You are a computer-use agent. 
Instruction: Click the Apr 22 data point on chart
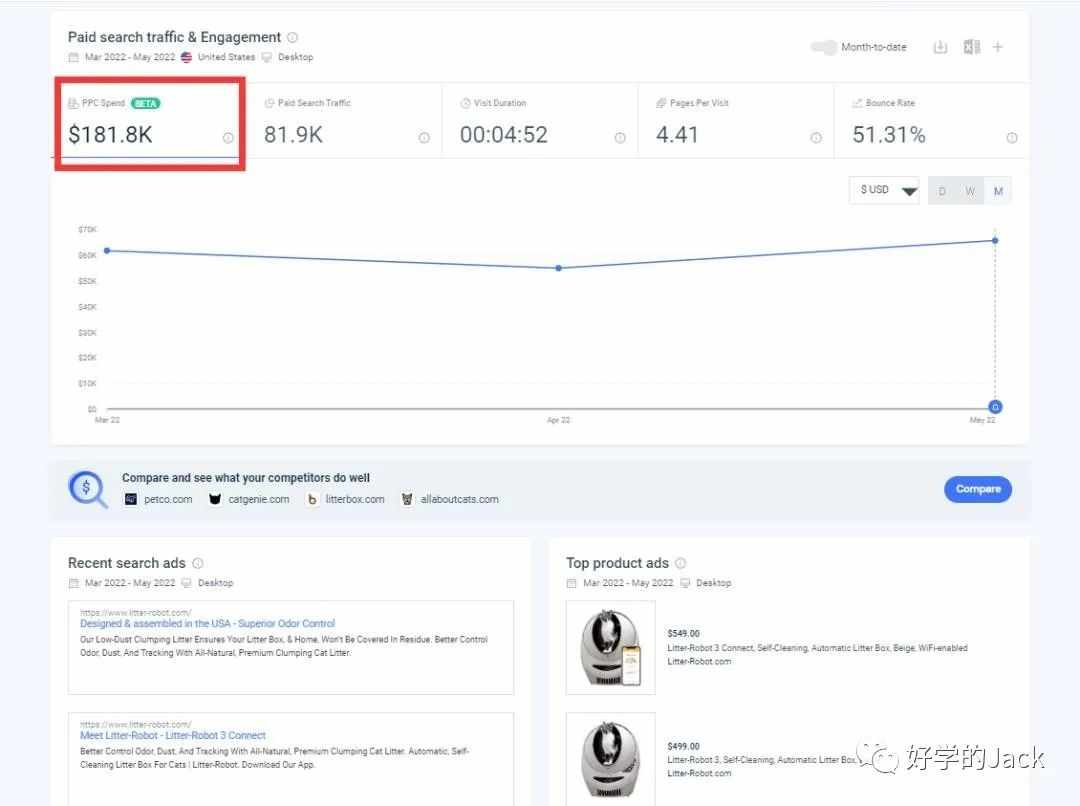559,268
